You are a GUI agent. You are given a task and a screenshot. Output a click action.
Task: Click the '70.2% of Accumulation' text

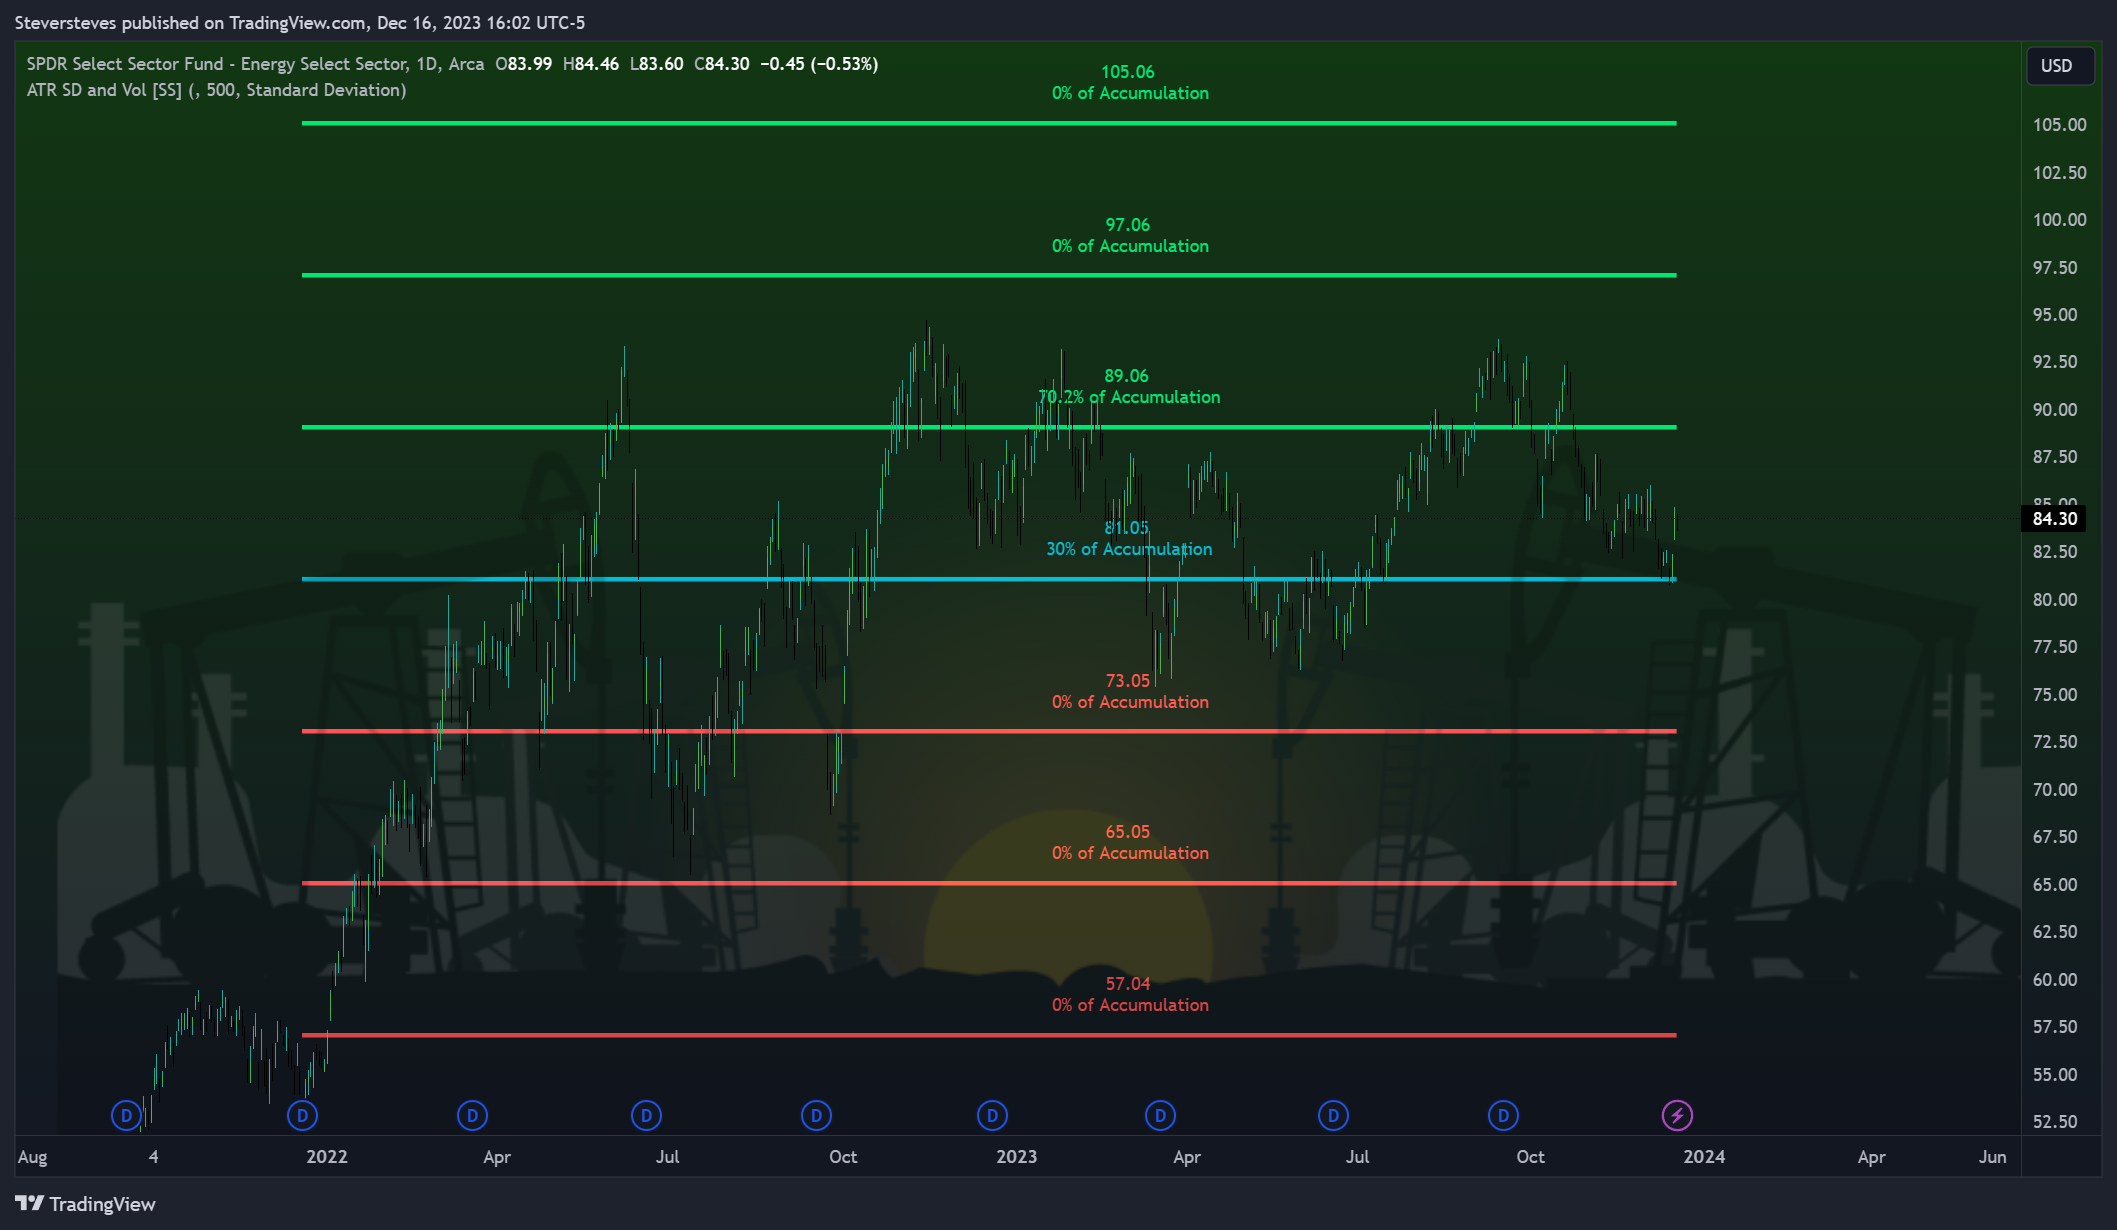pyautogui.click(x=1129, y=397)
